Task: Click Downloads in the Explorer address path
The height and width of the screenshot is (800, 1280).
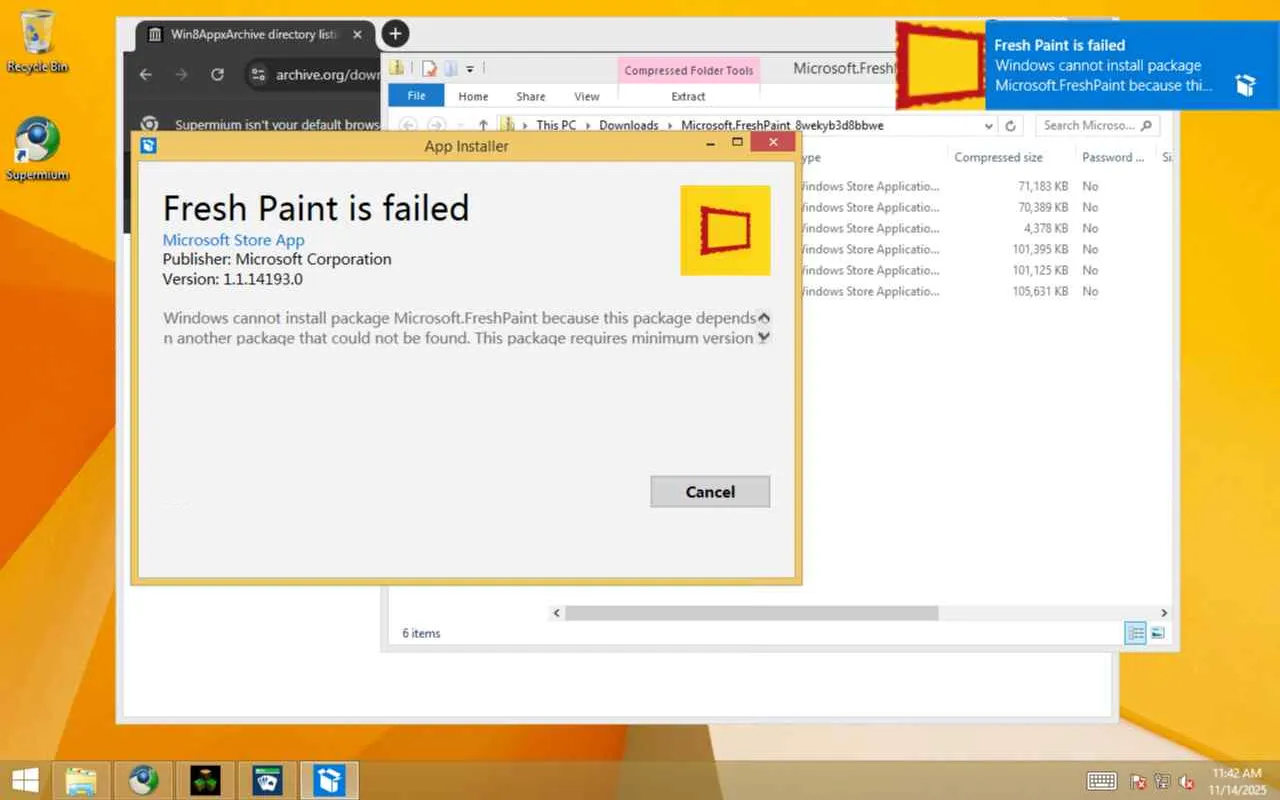Action: point(629,125)
